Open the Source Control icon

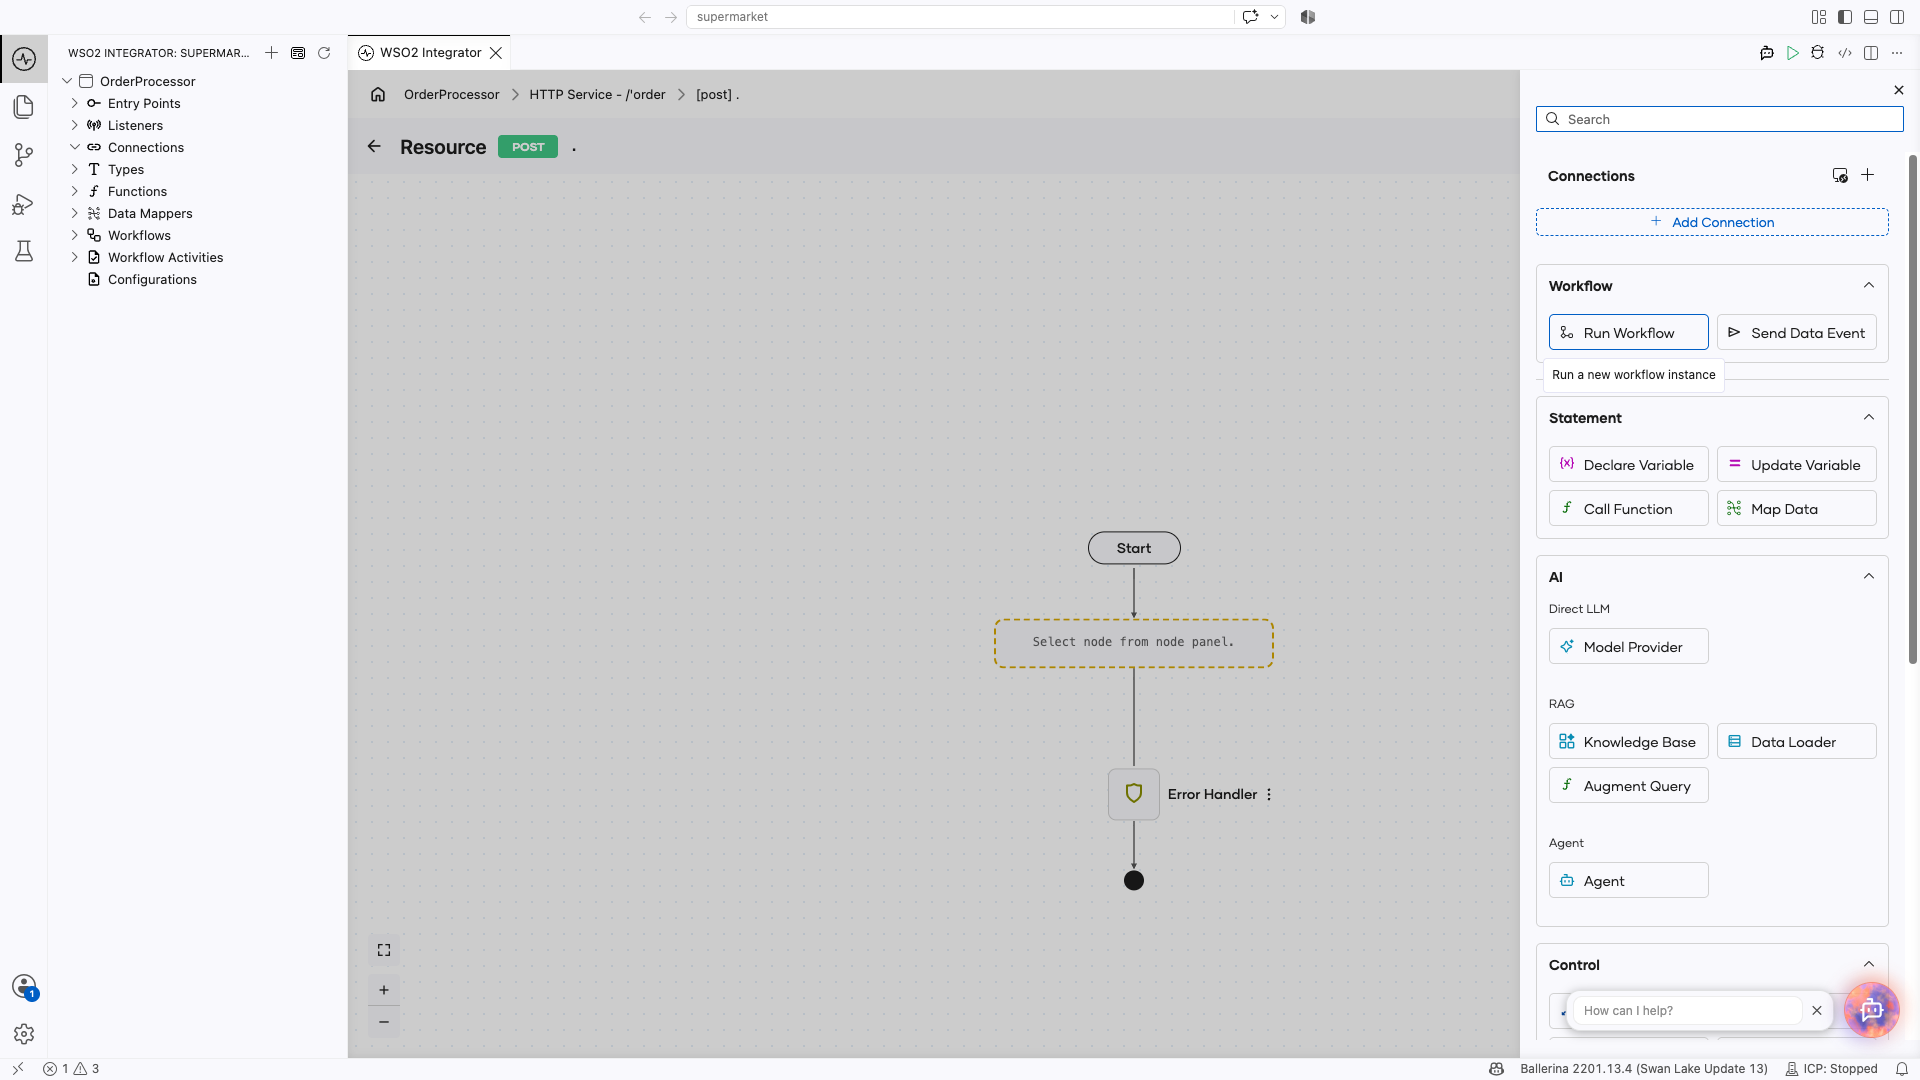(24, 155)
